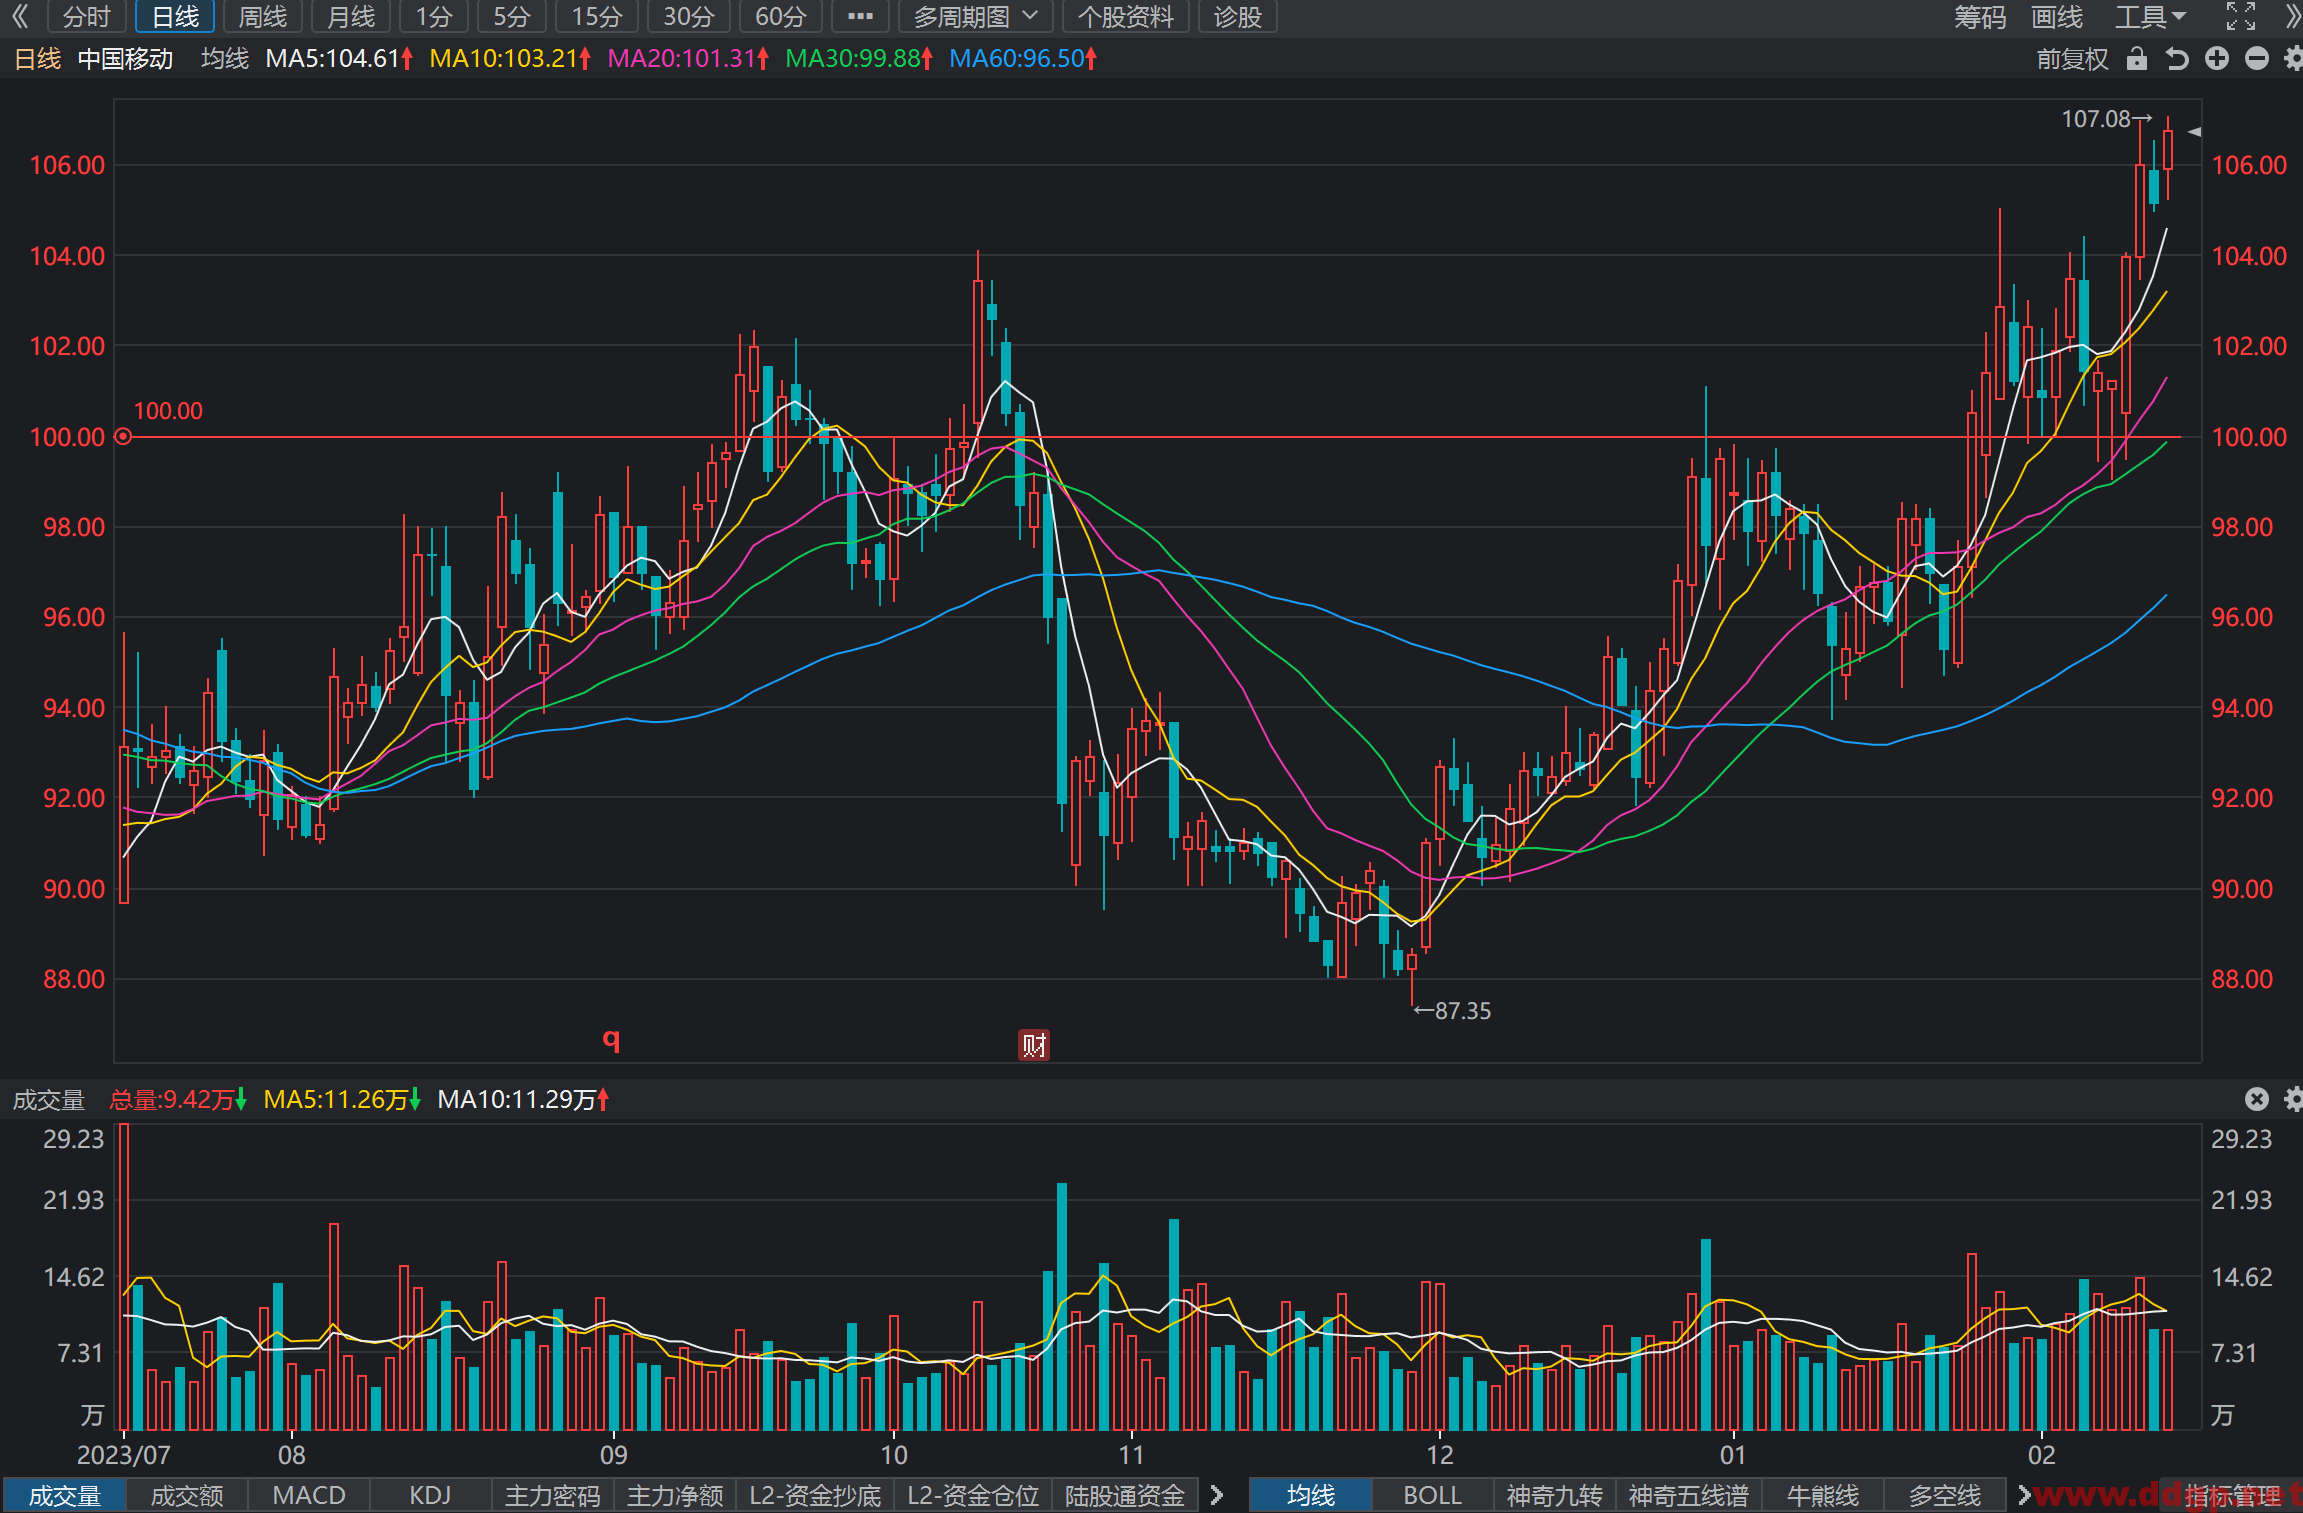Viewport: 2303px width, 1513px height.
Task: Click the 中国移动 stock name
Action: (x=126, y=59)
